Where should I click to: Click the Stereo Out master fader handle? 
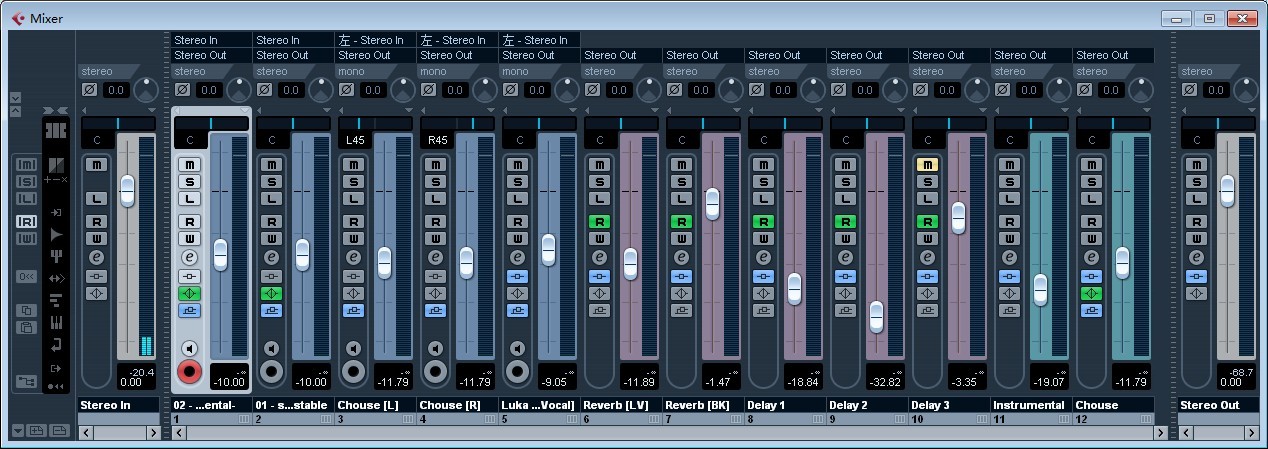point(1226,190)
